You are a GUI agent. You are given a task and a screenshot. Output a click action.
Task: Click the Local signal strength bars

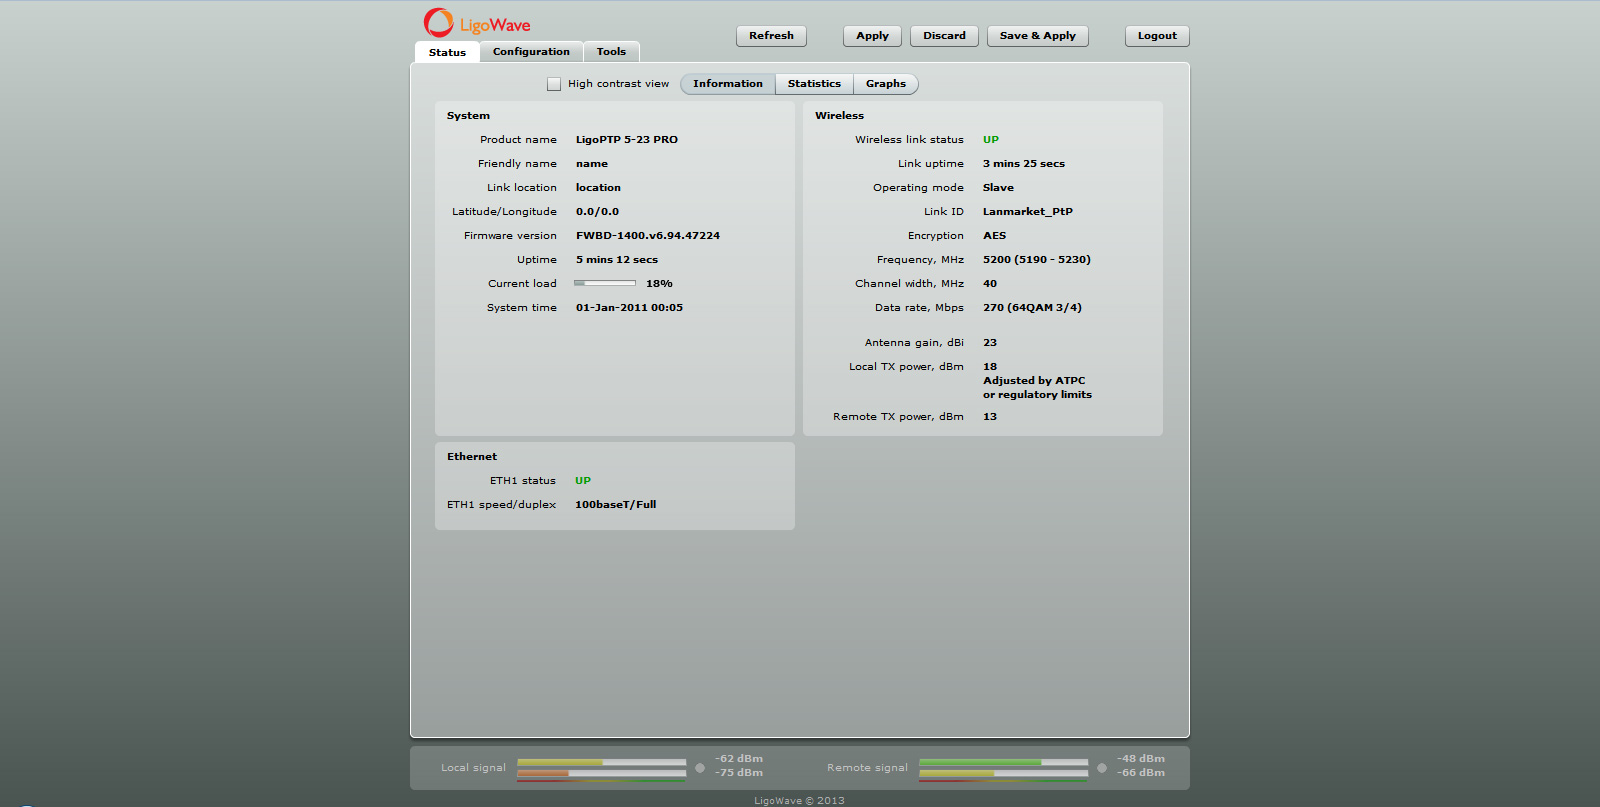coord(601,768)
